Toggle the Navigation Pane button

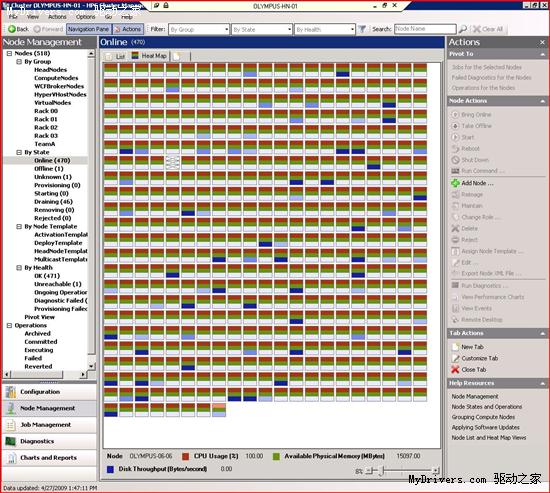[x=88, y=29]
